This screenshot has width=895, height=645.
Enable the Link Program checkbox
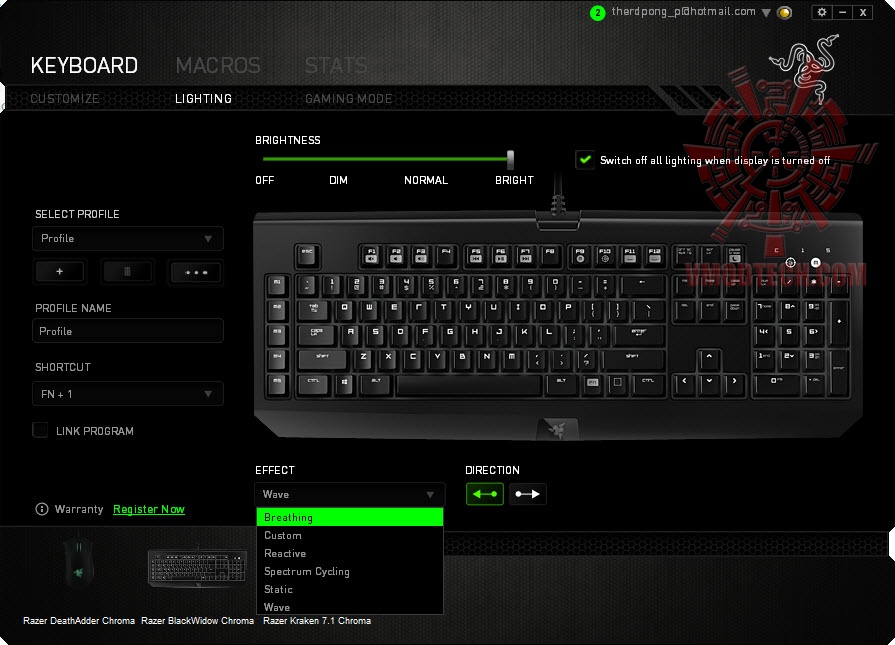[40, 430]
